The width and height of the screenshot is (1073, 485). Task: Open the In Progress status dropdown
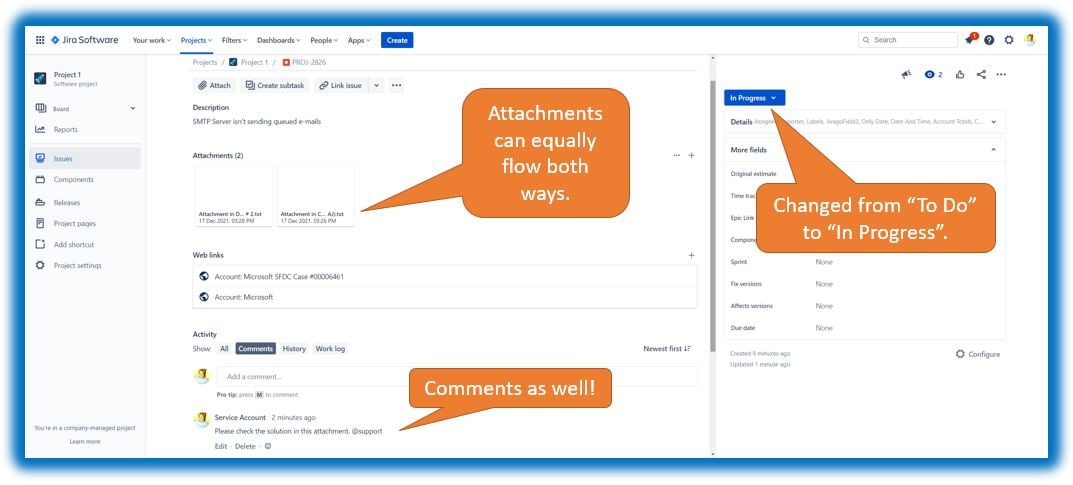(754, 98)
